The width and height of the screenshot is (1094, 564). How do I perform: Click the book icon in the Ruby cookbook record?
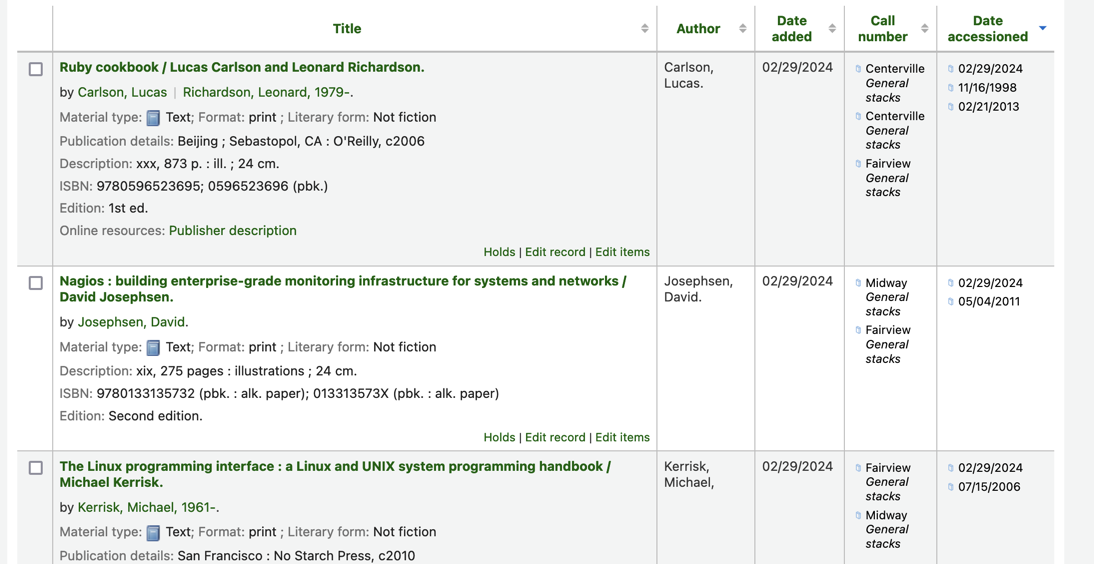point(153,118)
